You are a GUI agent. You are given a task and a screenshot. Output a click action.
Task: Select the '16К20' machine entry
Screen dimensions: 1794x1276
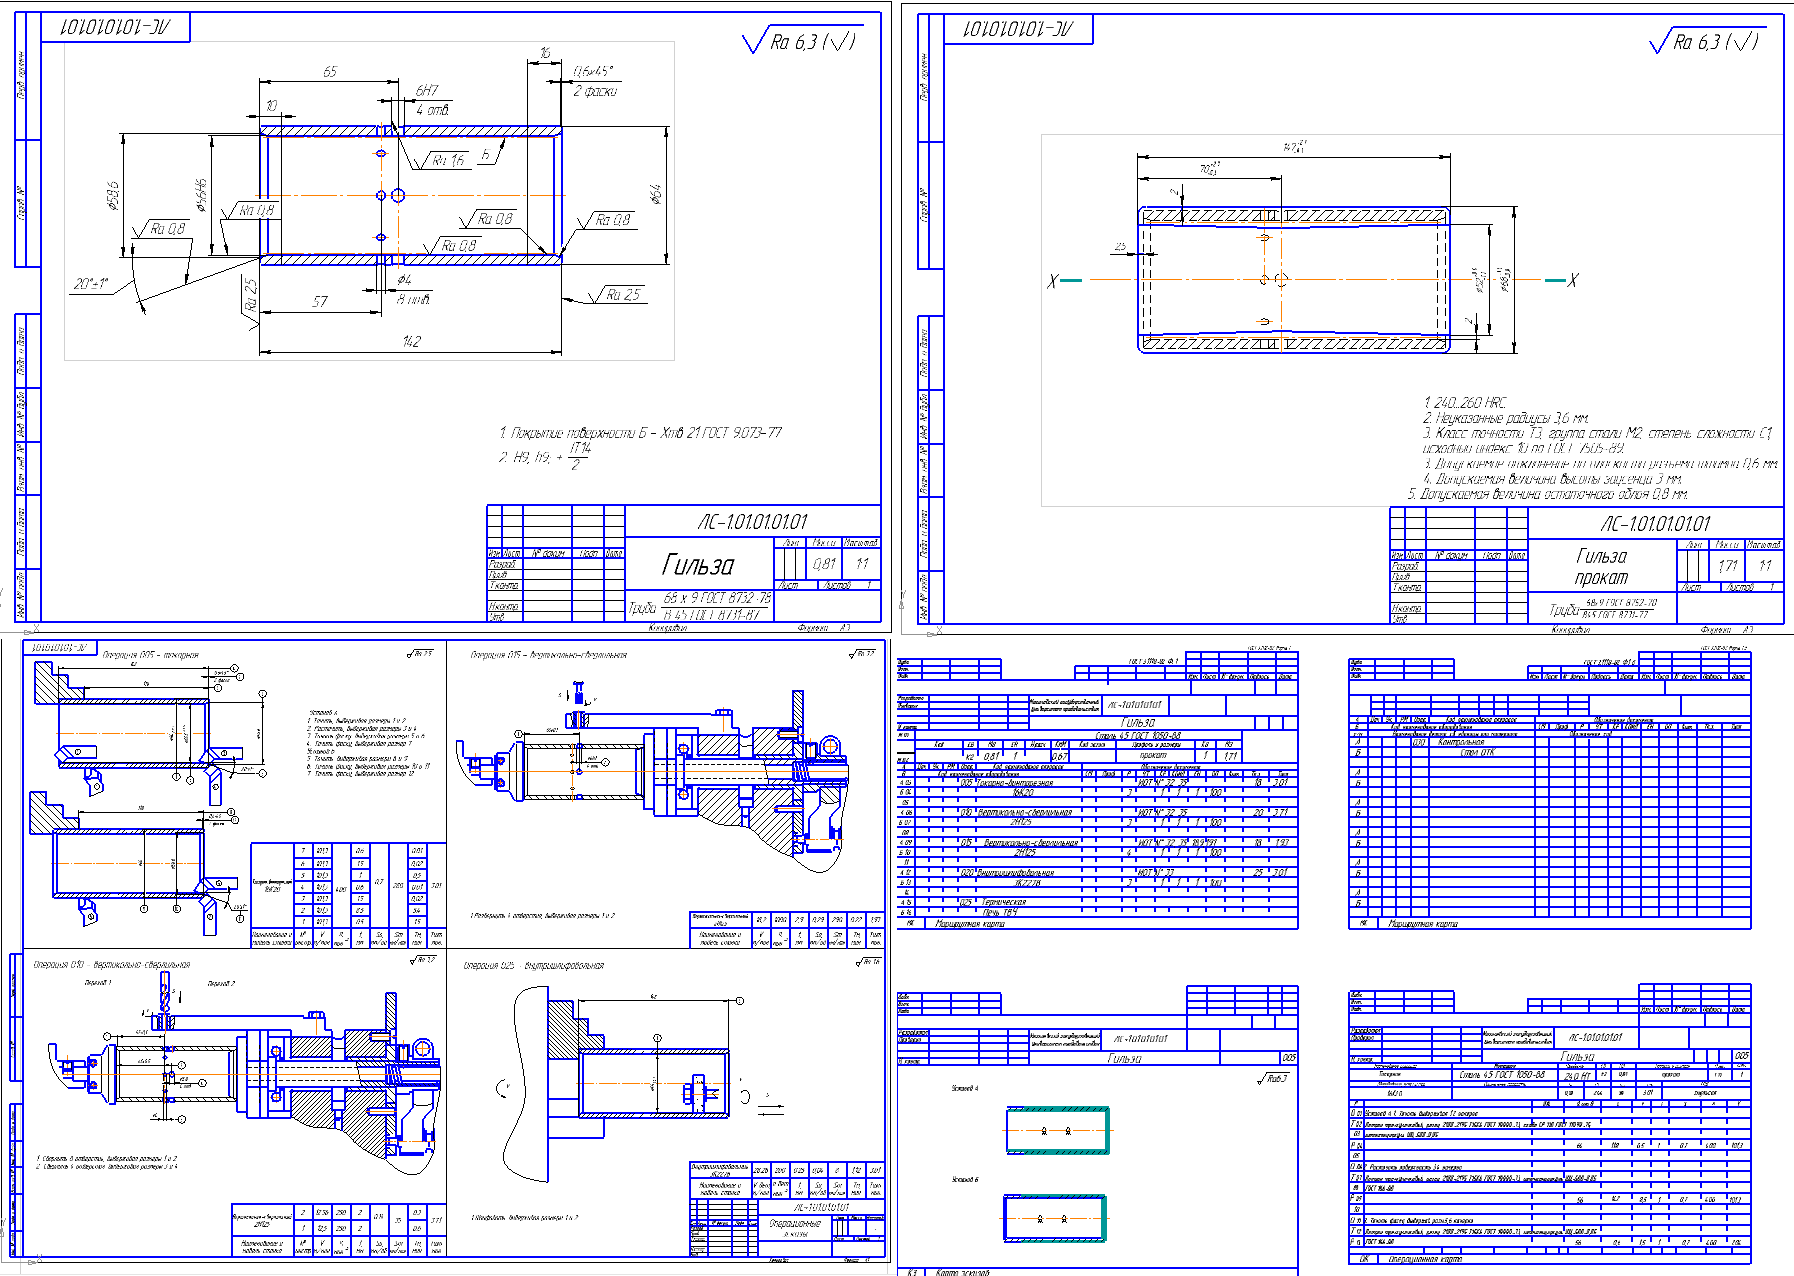tap(1023, 792)
